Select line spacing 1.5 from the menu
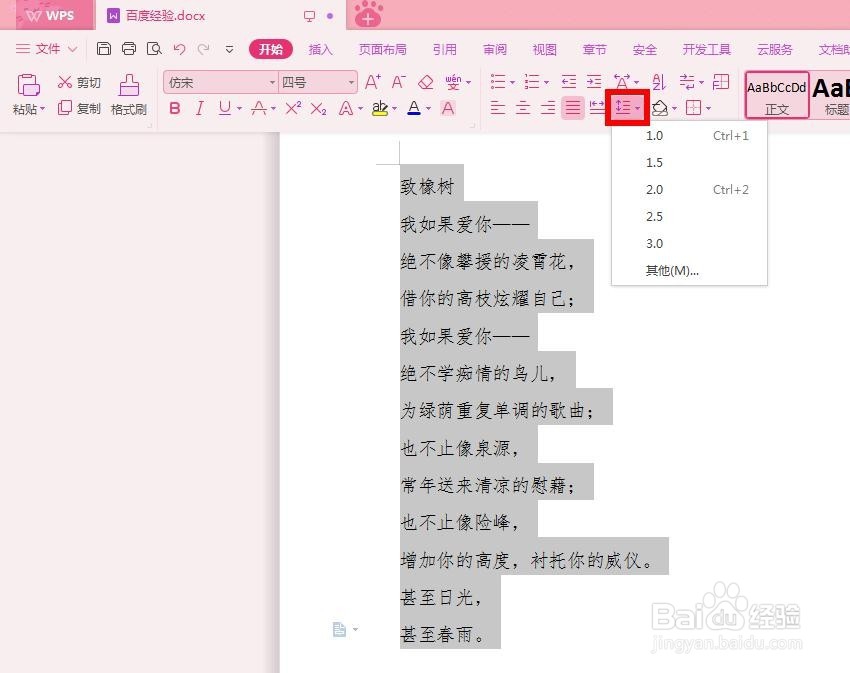 [x=654, y=162]
